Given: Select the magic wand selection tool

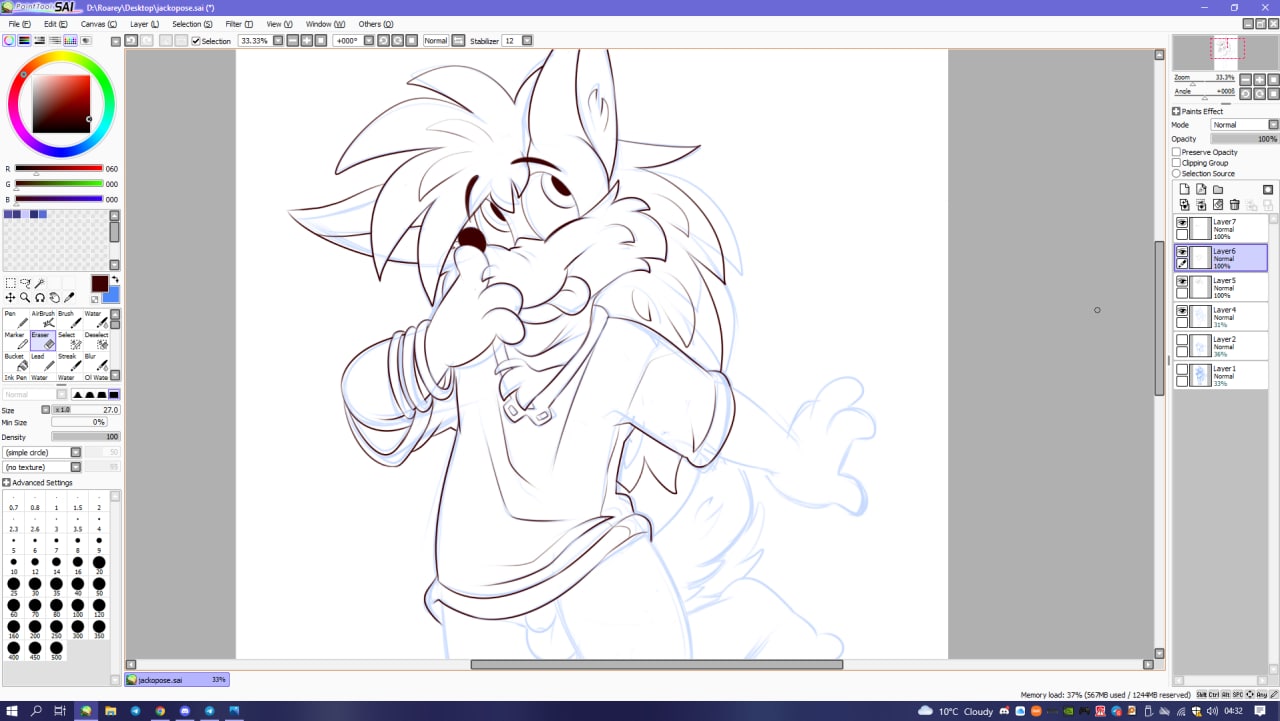Looking at the screenshot, I should click(x=40, y=283).
